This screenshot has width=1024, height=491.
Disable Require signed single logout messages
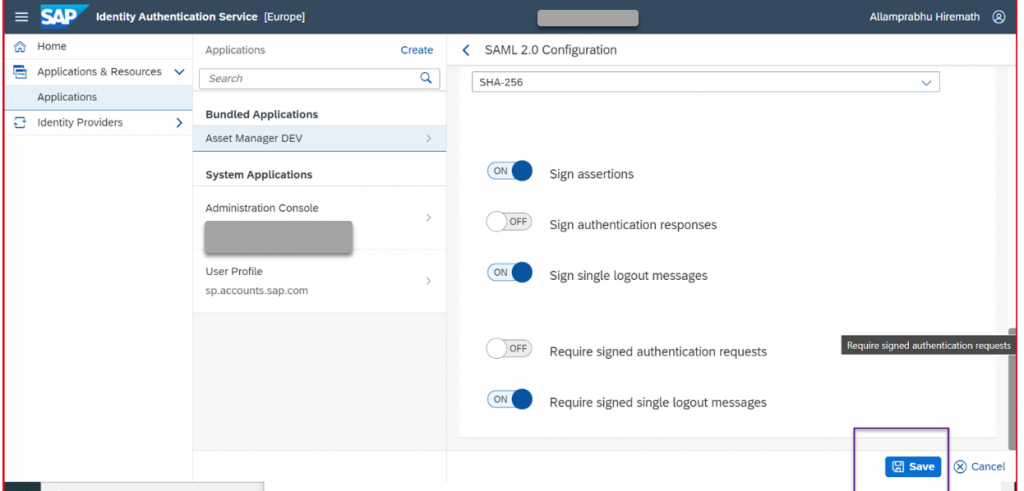click(x=509, y=399)
